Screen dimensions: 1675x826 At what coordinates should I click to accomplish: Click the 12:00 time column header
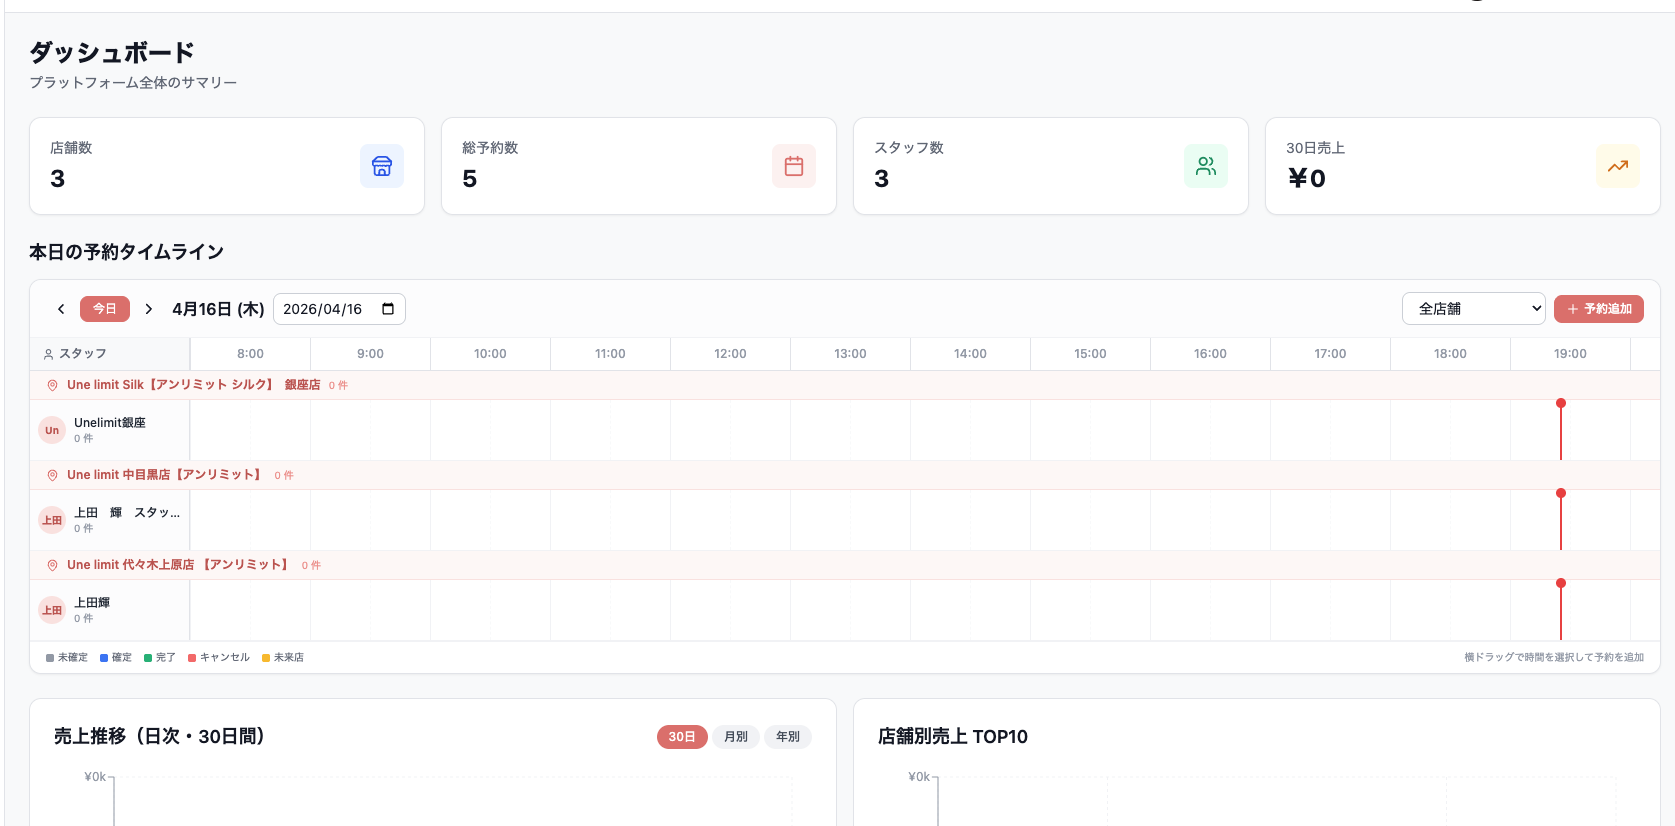point(730,354)
